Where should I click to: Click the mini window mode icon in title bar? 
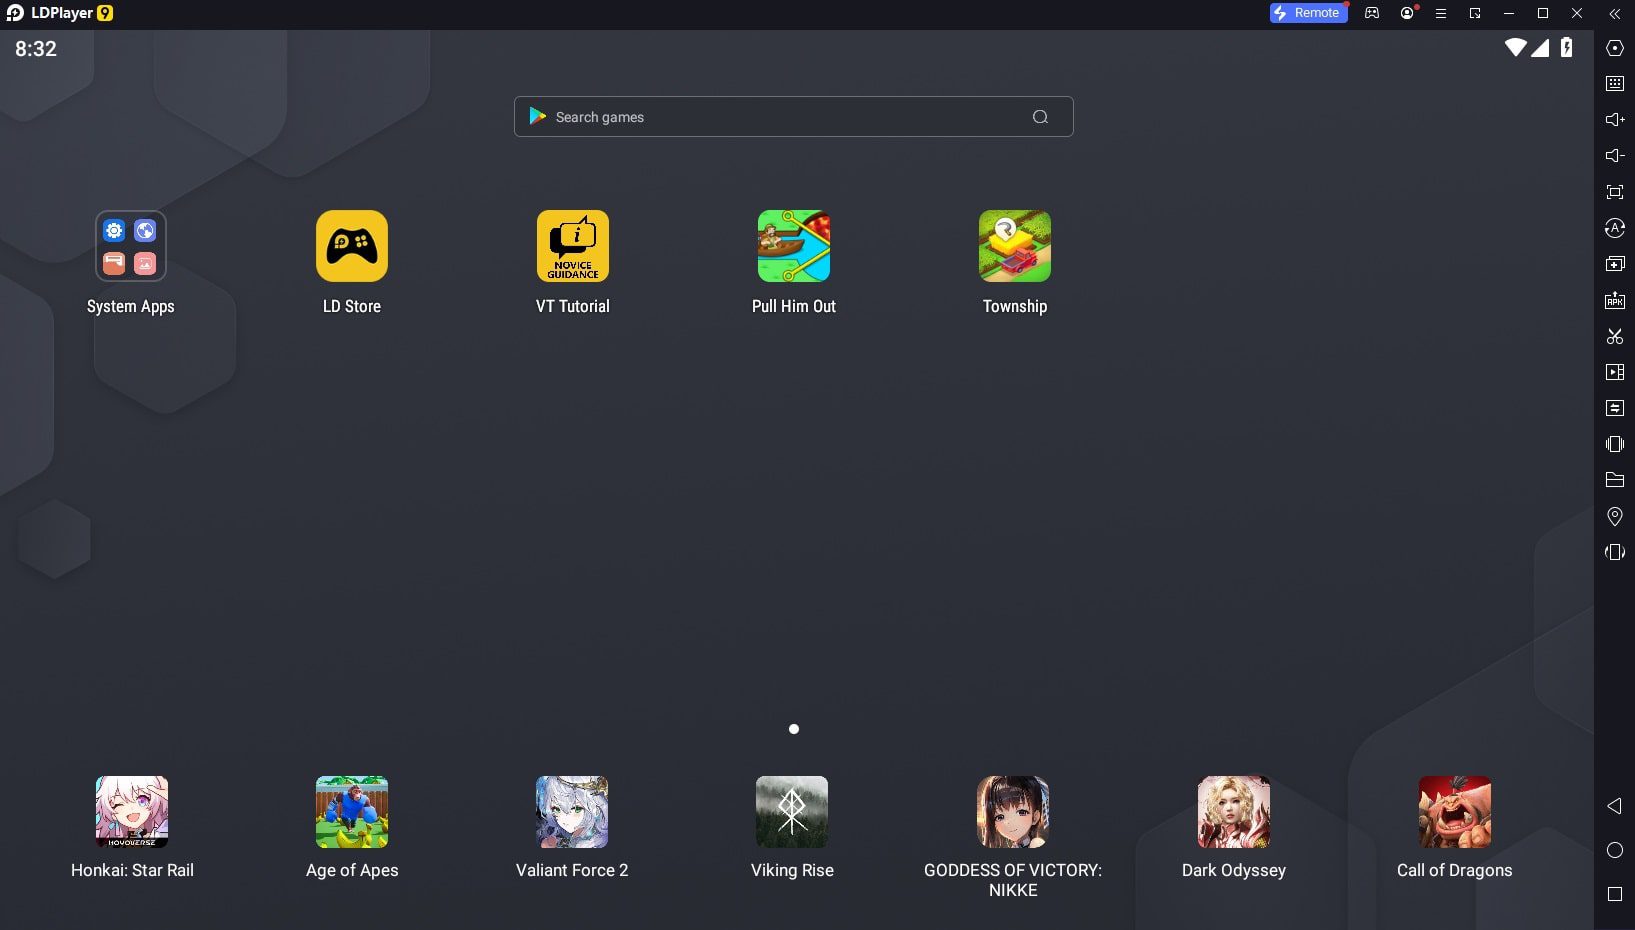coord(1475,13)
